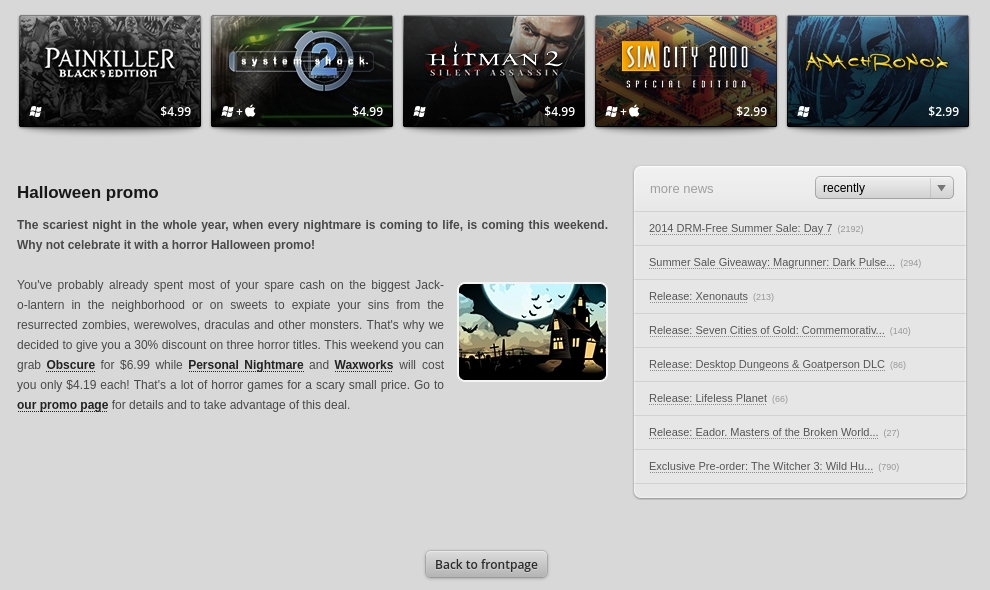The width and height of the screenshot is (990, 590).
Task: Open '2014 DRM-Free Summer Sale: Day 7' news
Action: 741,228
